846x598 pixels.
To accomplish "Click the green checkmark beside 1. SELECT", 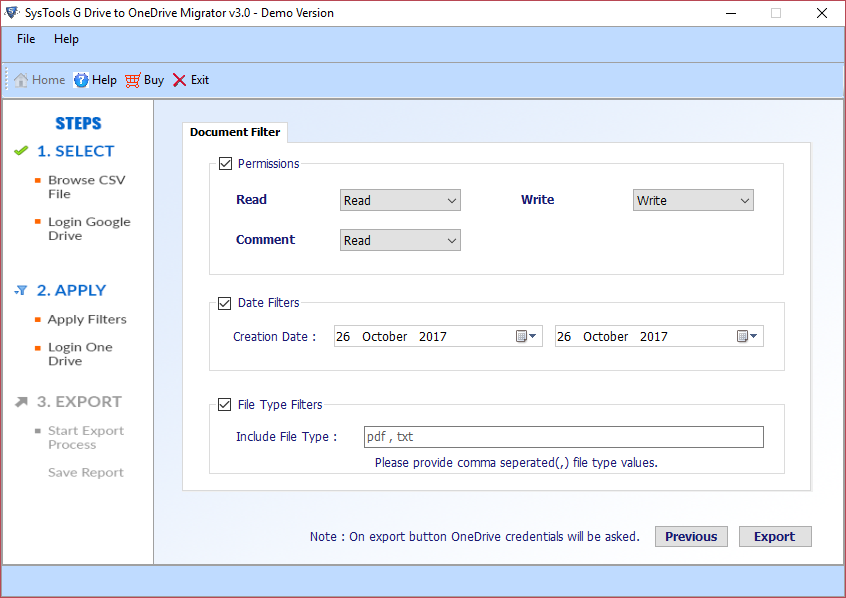I will [x=21, y=151].
